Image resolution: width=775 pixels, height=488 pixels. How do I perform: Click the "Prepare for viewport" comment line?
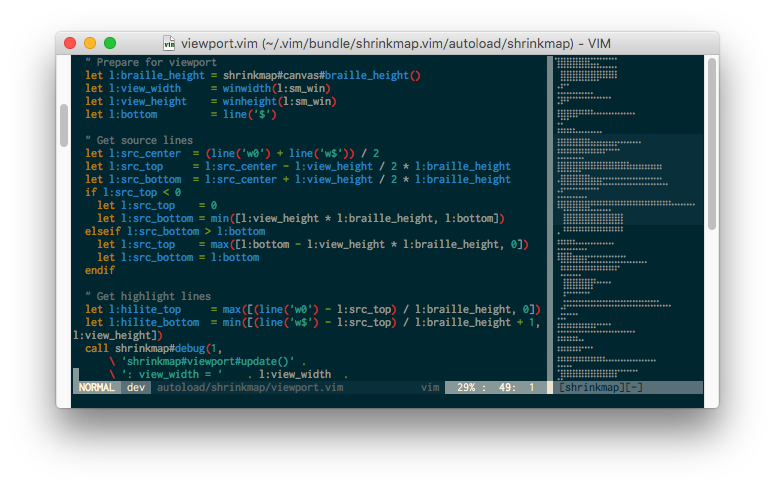[151, 62]
